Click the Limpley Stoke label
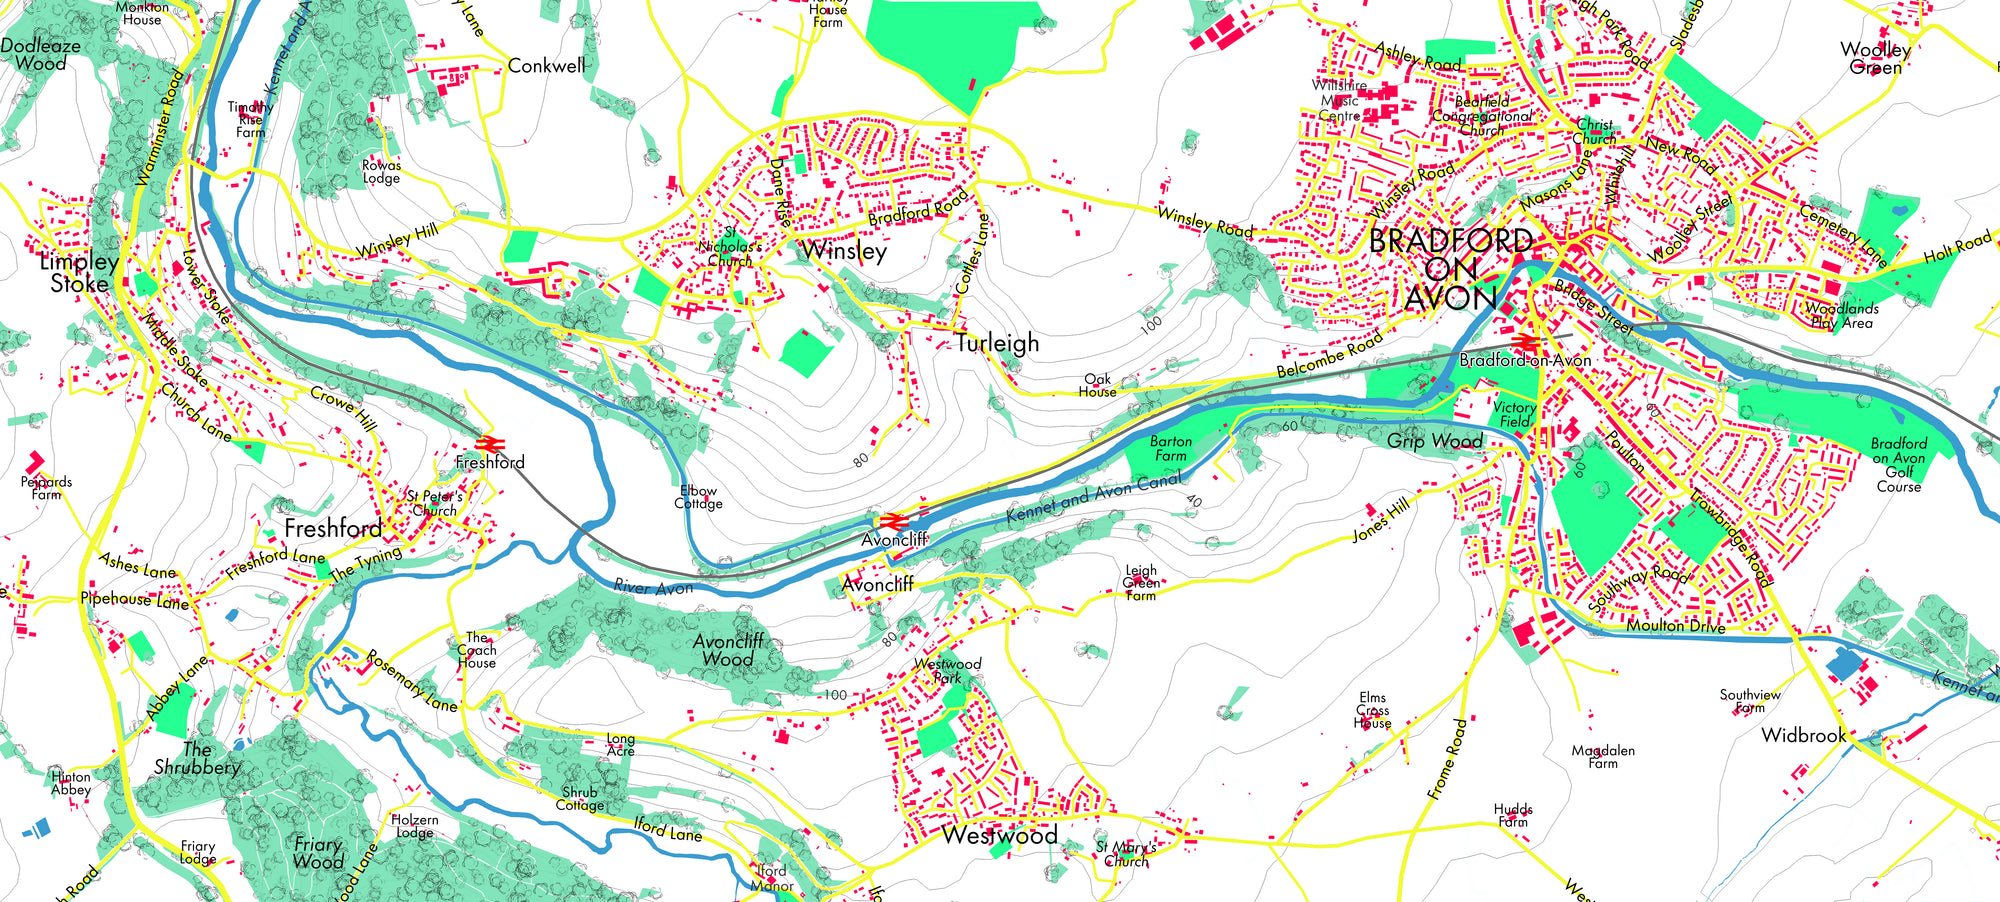This screenshot has height=902, width=2000. (79, 272)
